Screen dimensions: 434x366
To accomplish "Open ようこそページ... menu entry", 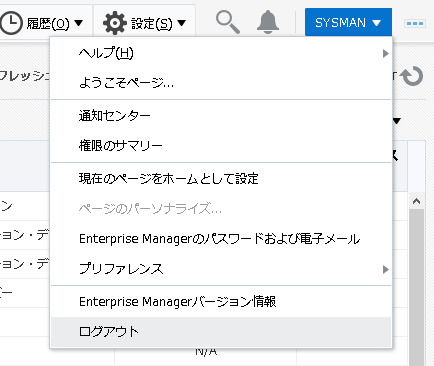I will [x=221, y=82].
